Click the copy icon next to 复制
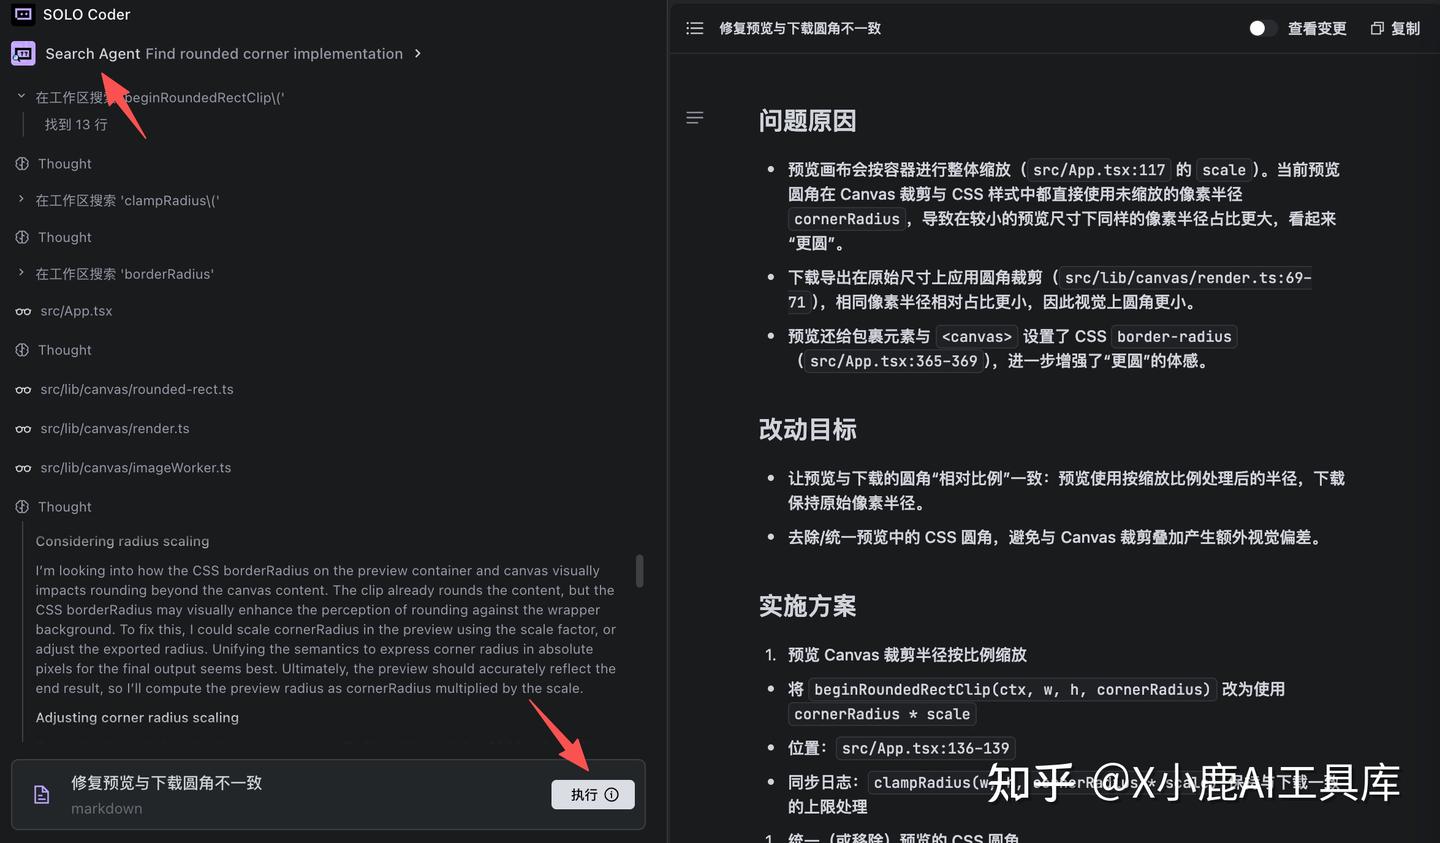1440x843 pixels. 1377,28
